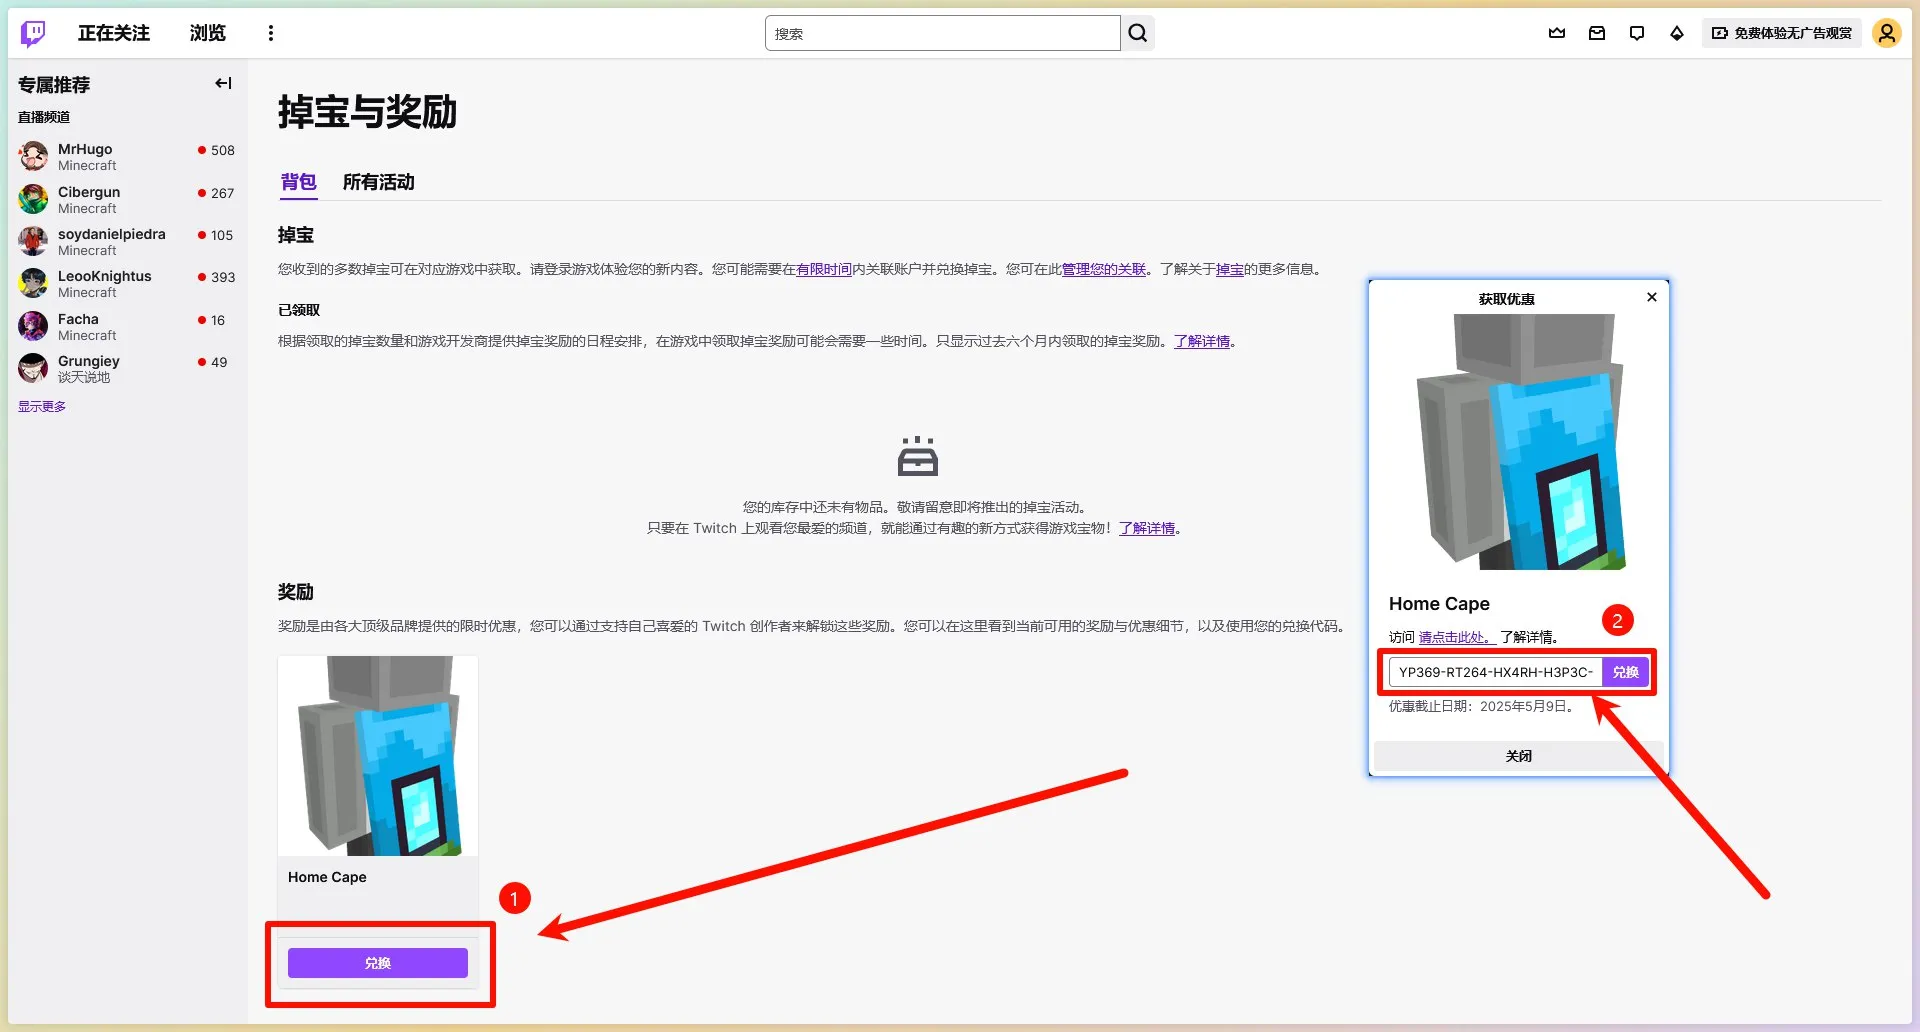Open the whispers mail icon
This screenshot has height=1032, width=1920.
coord(1595,33)
